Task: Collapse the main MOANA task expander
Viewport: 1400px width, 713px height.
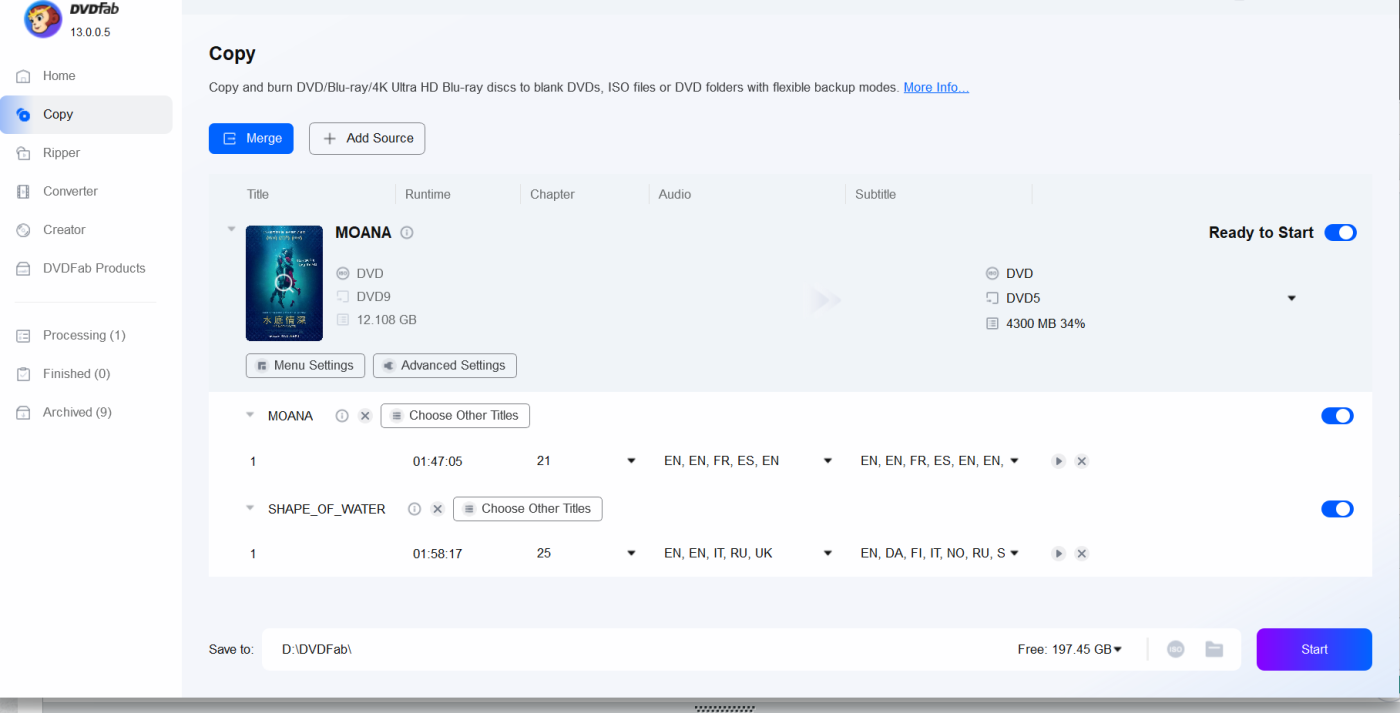Action: pos(231,229)
